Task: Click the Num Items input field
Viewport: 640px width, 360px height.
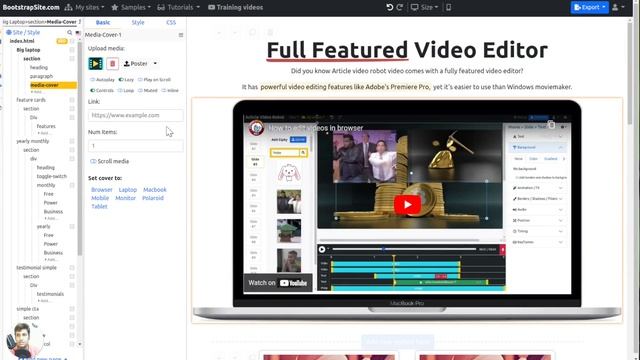Action: pos(136,146)
